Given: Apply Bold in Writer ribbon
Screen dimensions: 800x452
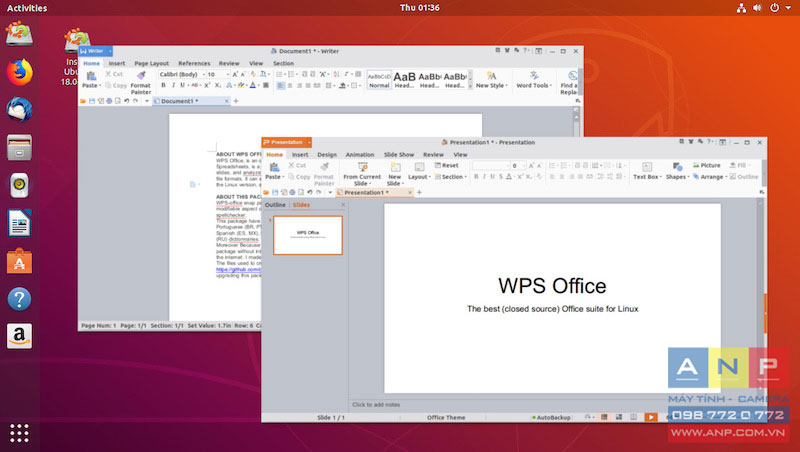Looking at the screenshot, I should click(x=163, y=85).
